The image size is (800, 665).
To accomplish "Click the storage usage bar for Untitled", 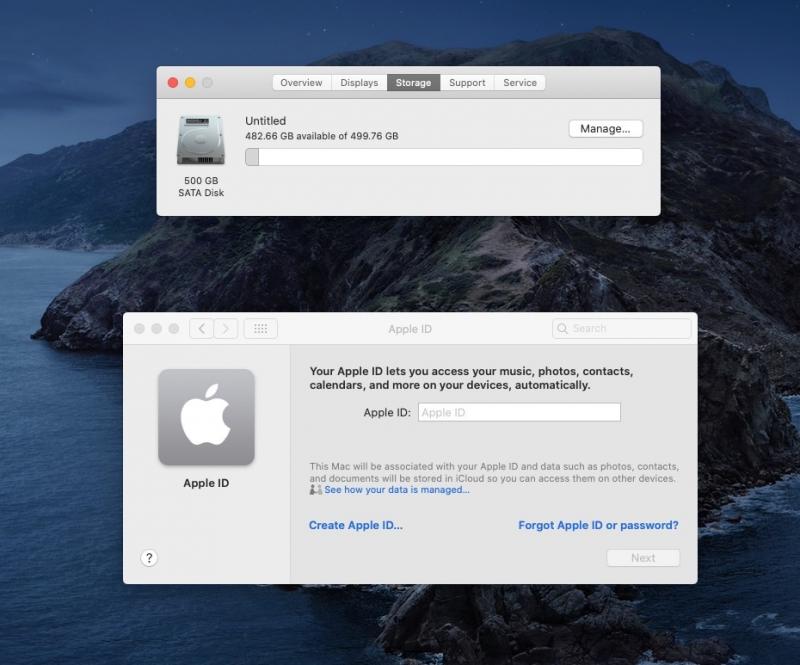I will pos(443,157).
